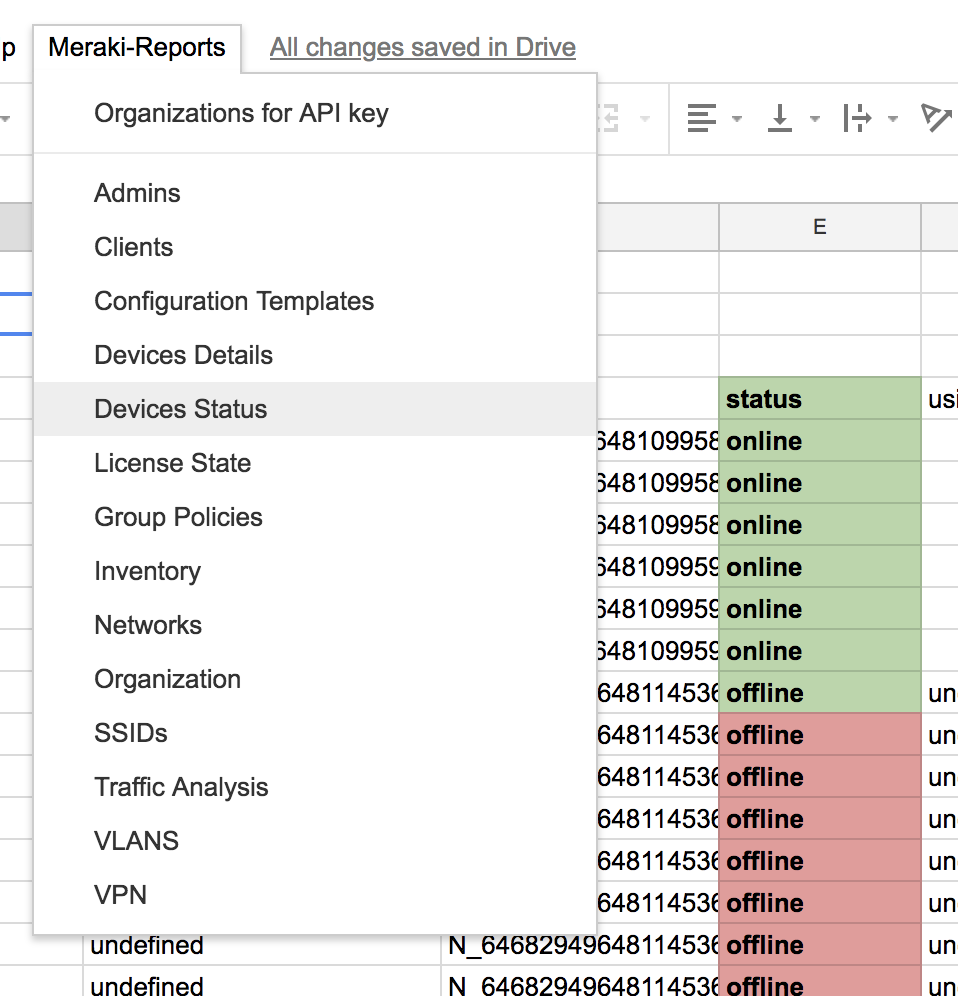Open the Meraki-Reports menu
The height and width of the screenshot is (996, 958).
tap(137, 46)
